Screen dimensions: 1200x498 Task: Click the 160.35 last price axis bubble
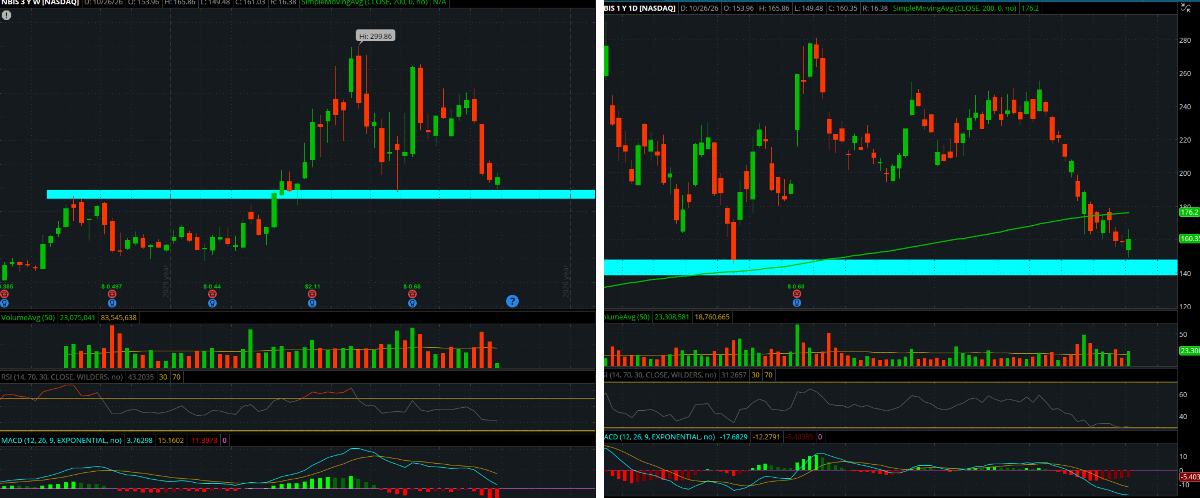1189,238
